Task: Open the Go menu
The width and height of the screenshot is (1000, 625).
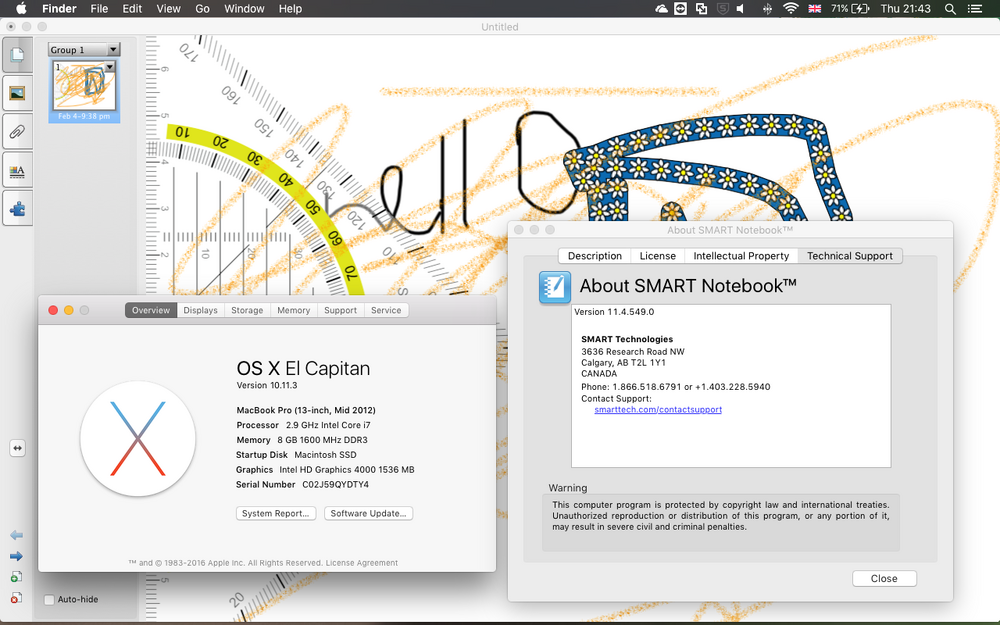Action: point(202,8)
